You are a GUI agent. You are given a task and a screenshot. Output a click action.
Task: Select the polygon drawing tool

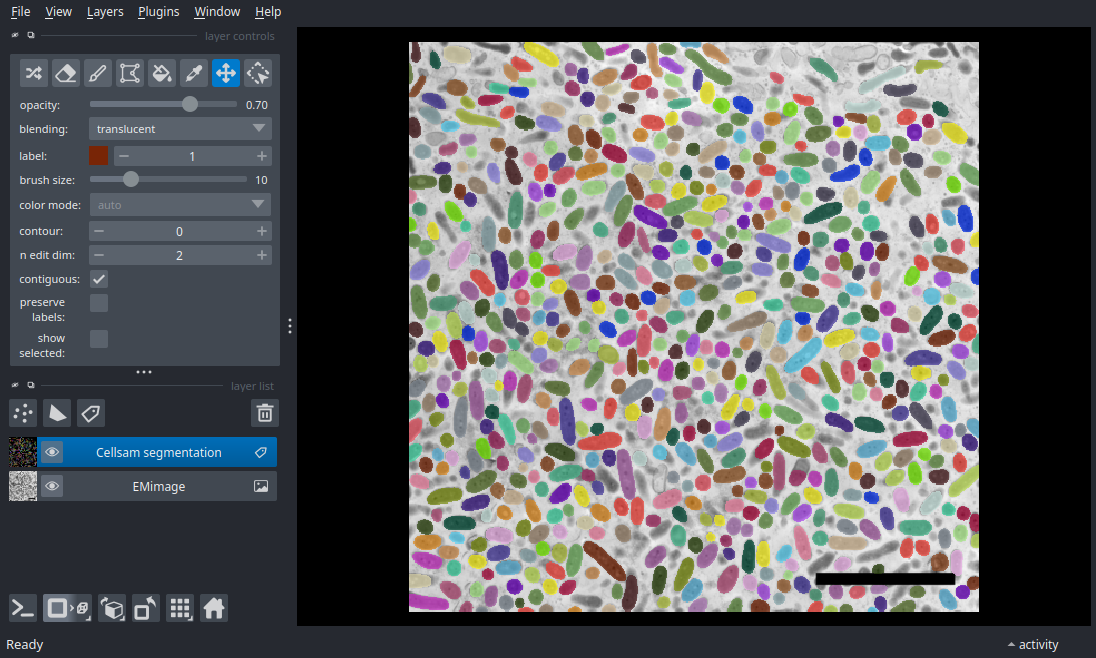129,73
